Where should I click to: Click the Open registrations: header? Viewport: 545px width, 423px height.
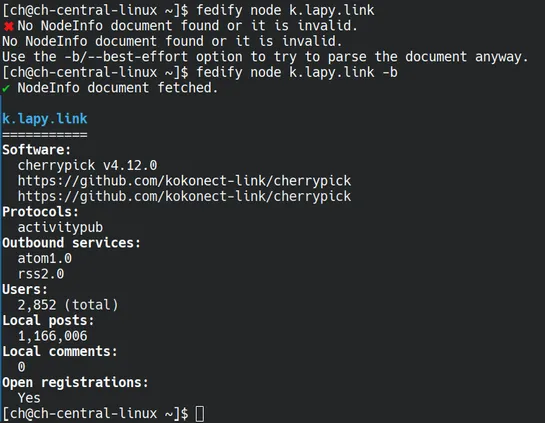click(x=75, y=382)
